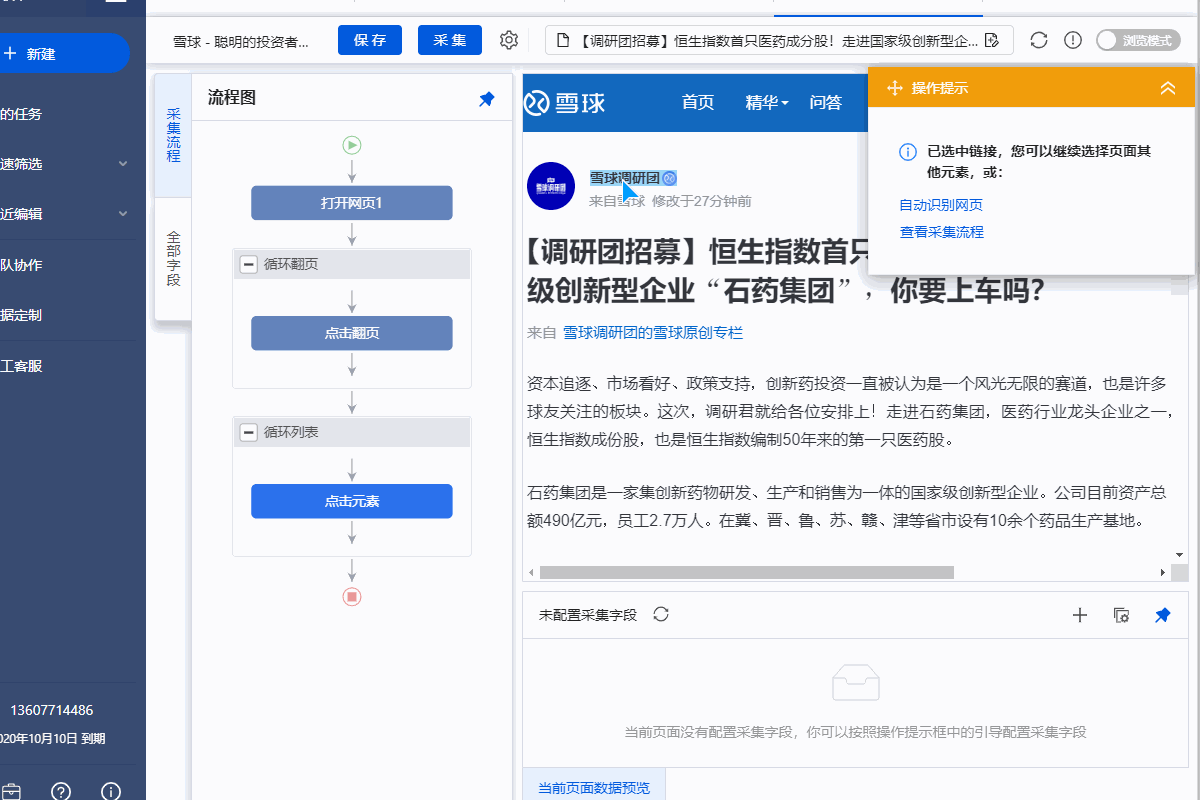Open task settings via gear icon

pos(509,40)
